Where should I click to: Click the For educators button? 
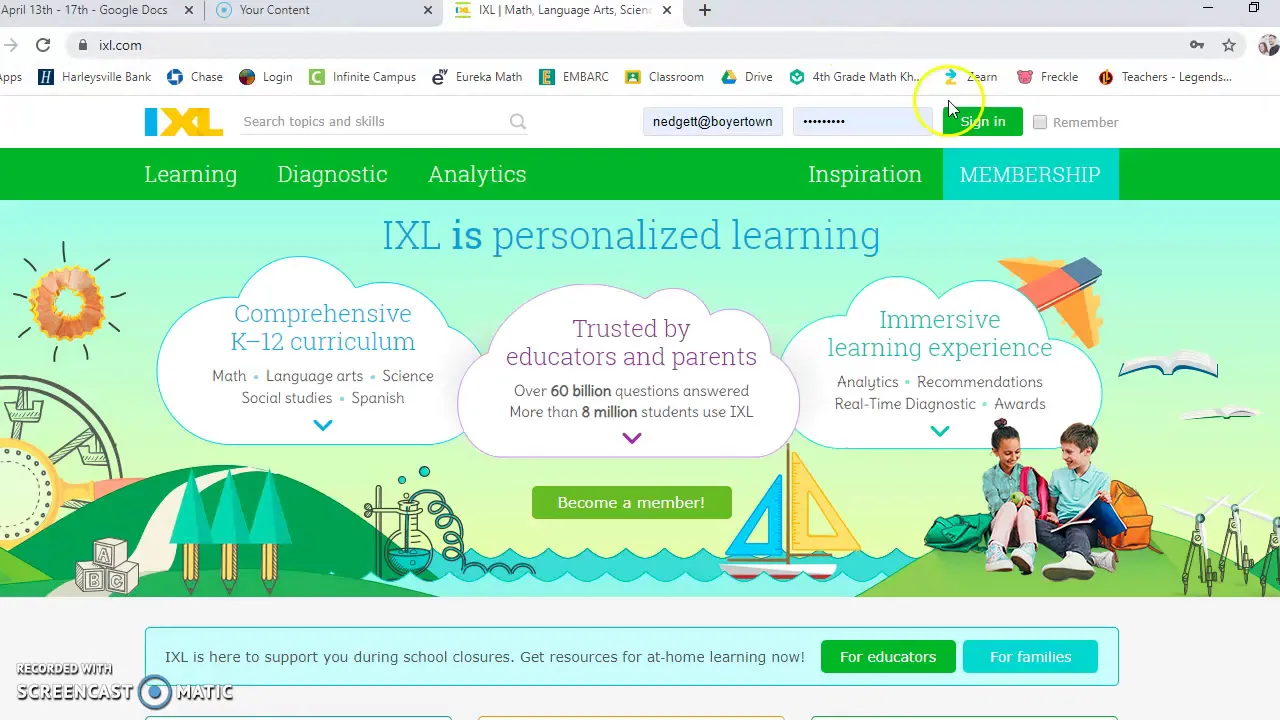888,657
